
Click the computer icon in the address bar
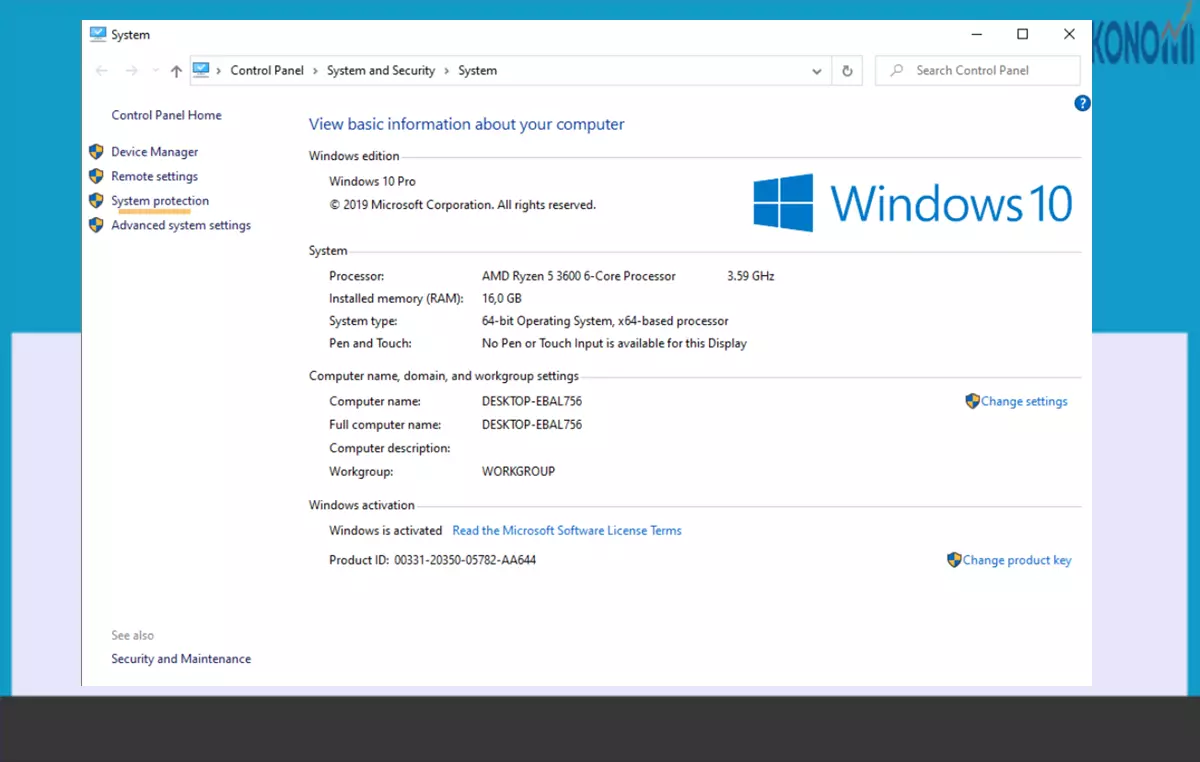point(201,70)
